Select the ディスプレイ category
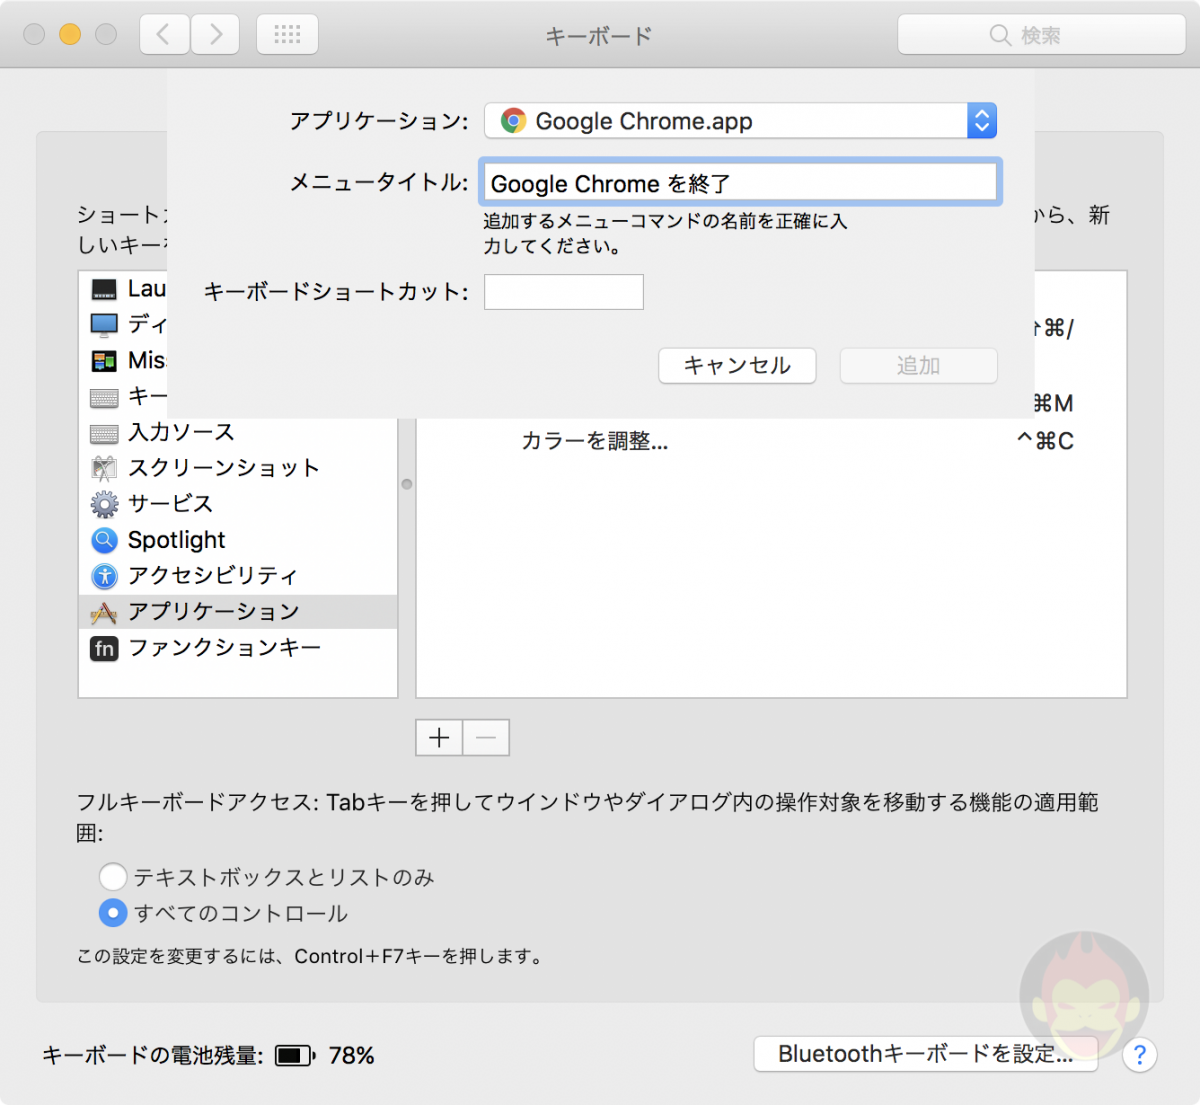 coord(104,324)
